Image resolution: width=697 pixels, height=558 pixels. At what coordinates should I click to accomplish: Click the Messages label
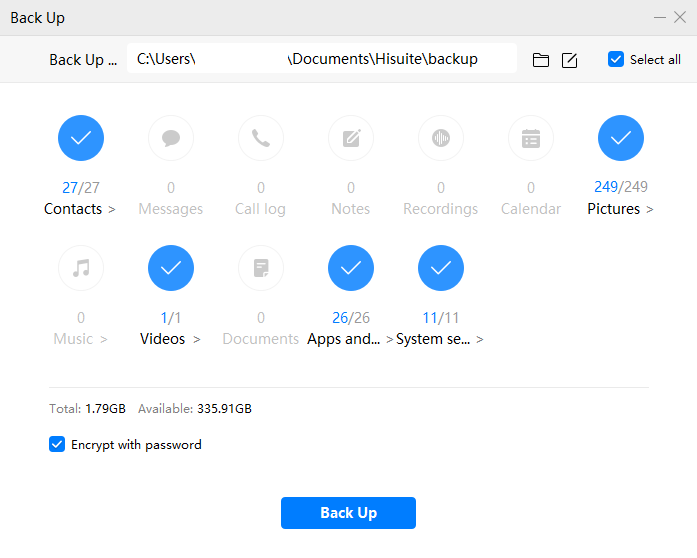tap(171, 209)
